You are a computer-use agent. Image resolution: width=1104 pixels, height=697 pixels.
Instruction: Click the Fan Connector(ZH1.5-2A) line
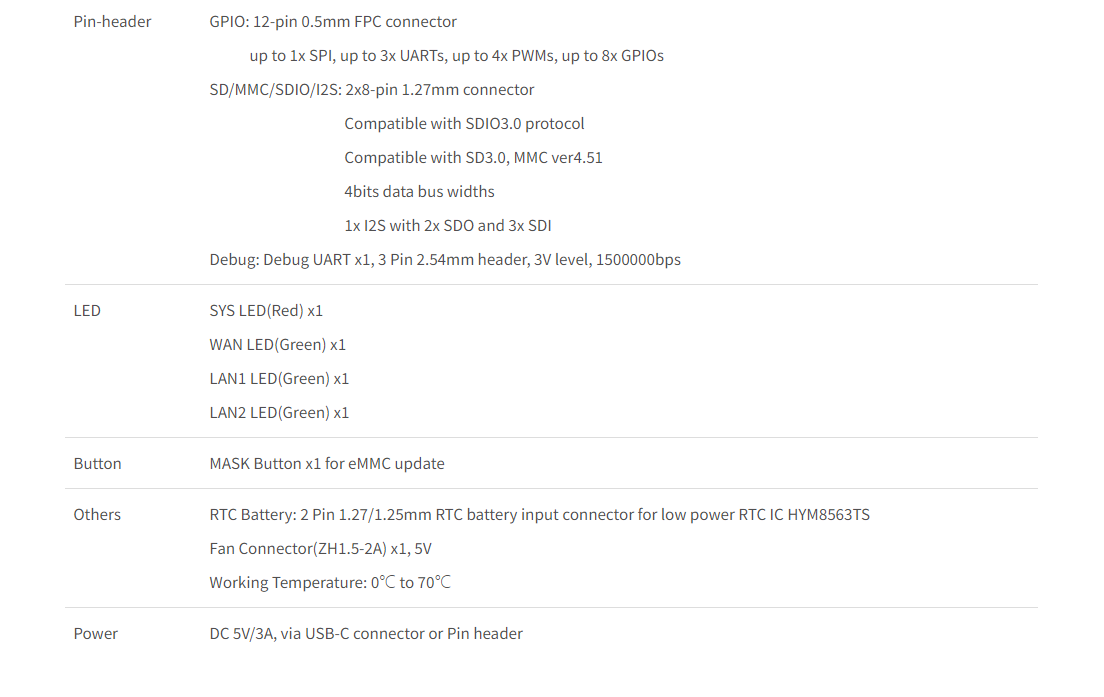click(x=320, y=548)
